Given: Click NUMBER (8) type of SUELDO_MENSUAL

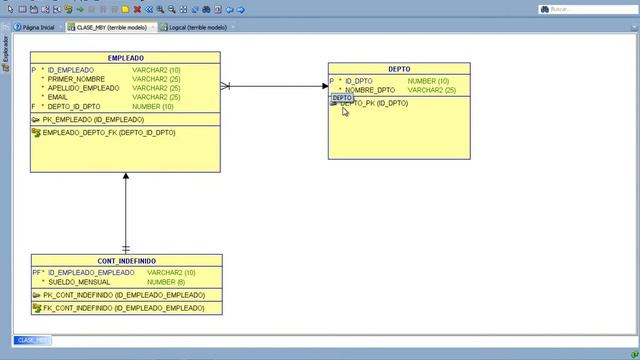Looking at the screenshot, I should 166,282.
